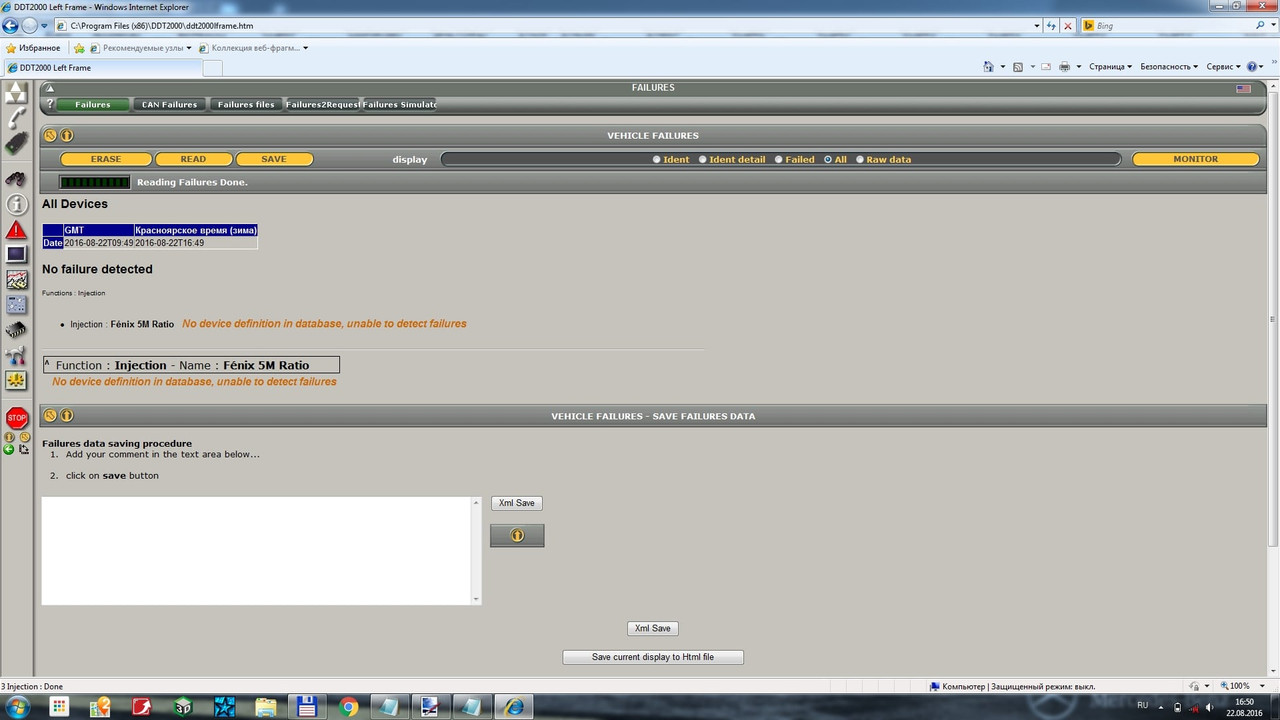Click info icon in VEHICLE FAILURES header

67,135
